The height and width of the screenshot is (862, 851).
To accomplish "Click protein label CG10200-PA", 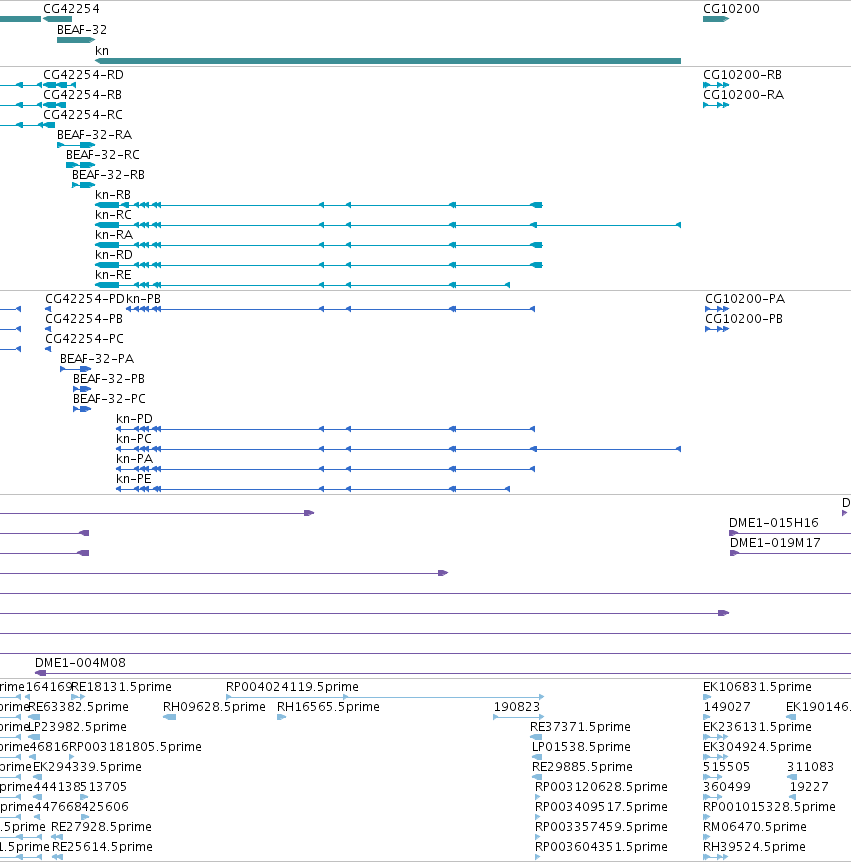I will (745, 299).
